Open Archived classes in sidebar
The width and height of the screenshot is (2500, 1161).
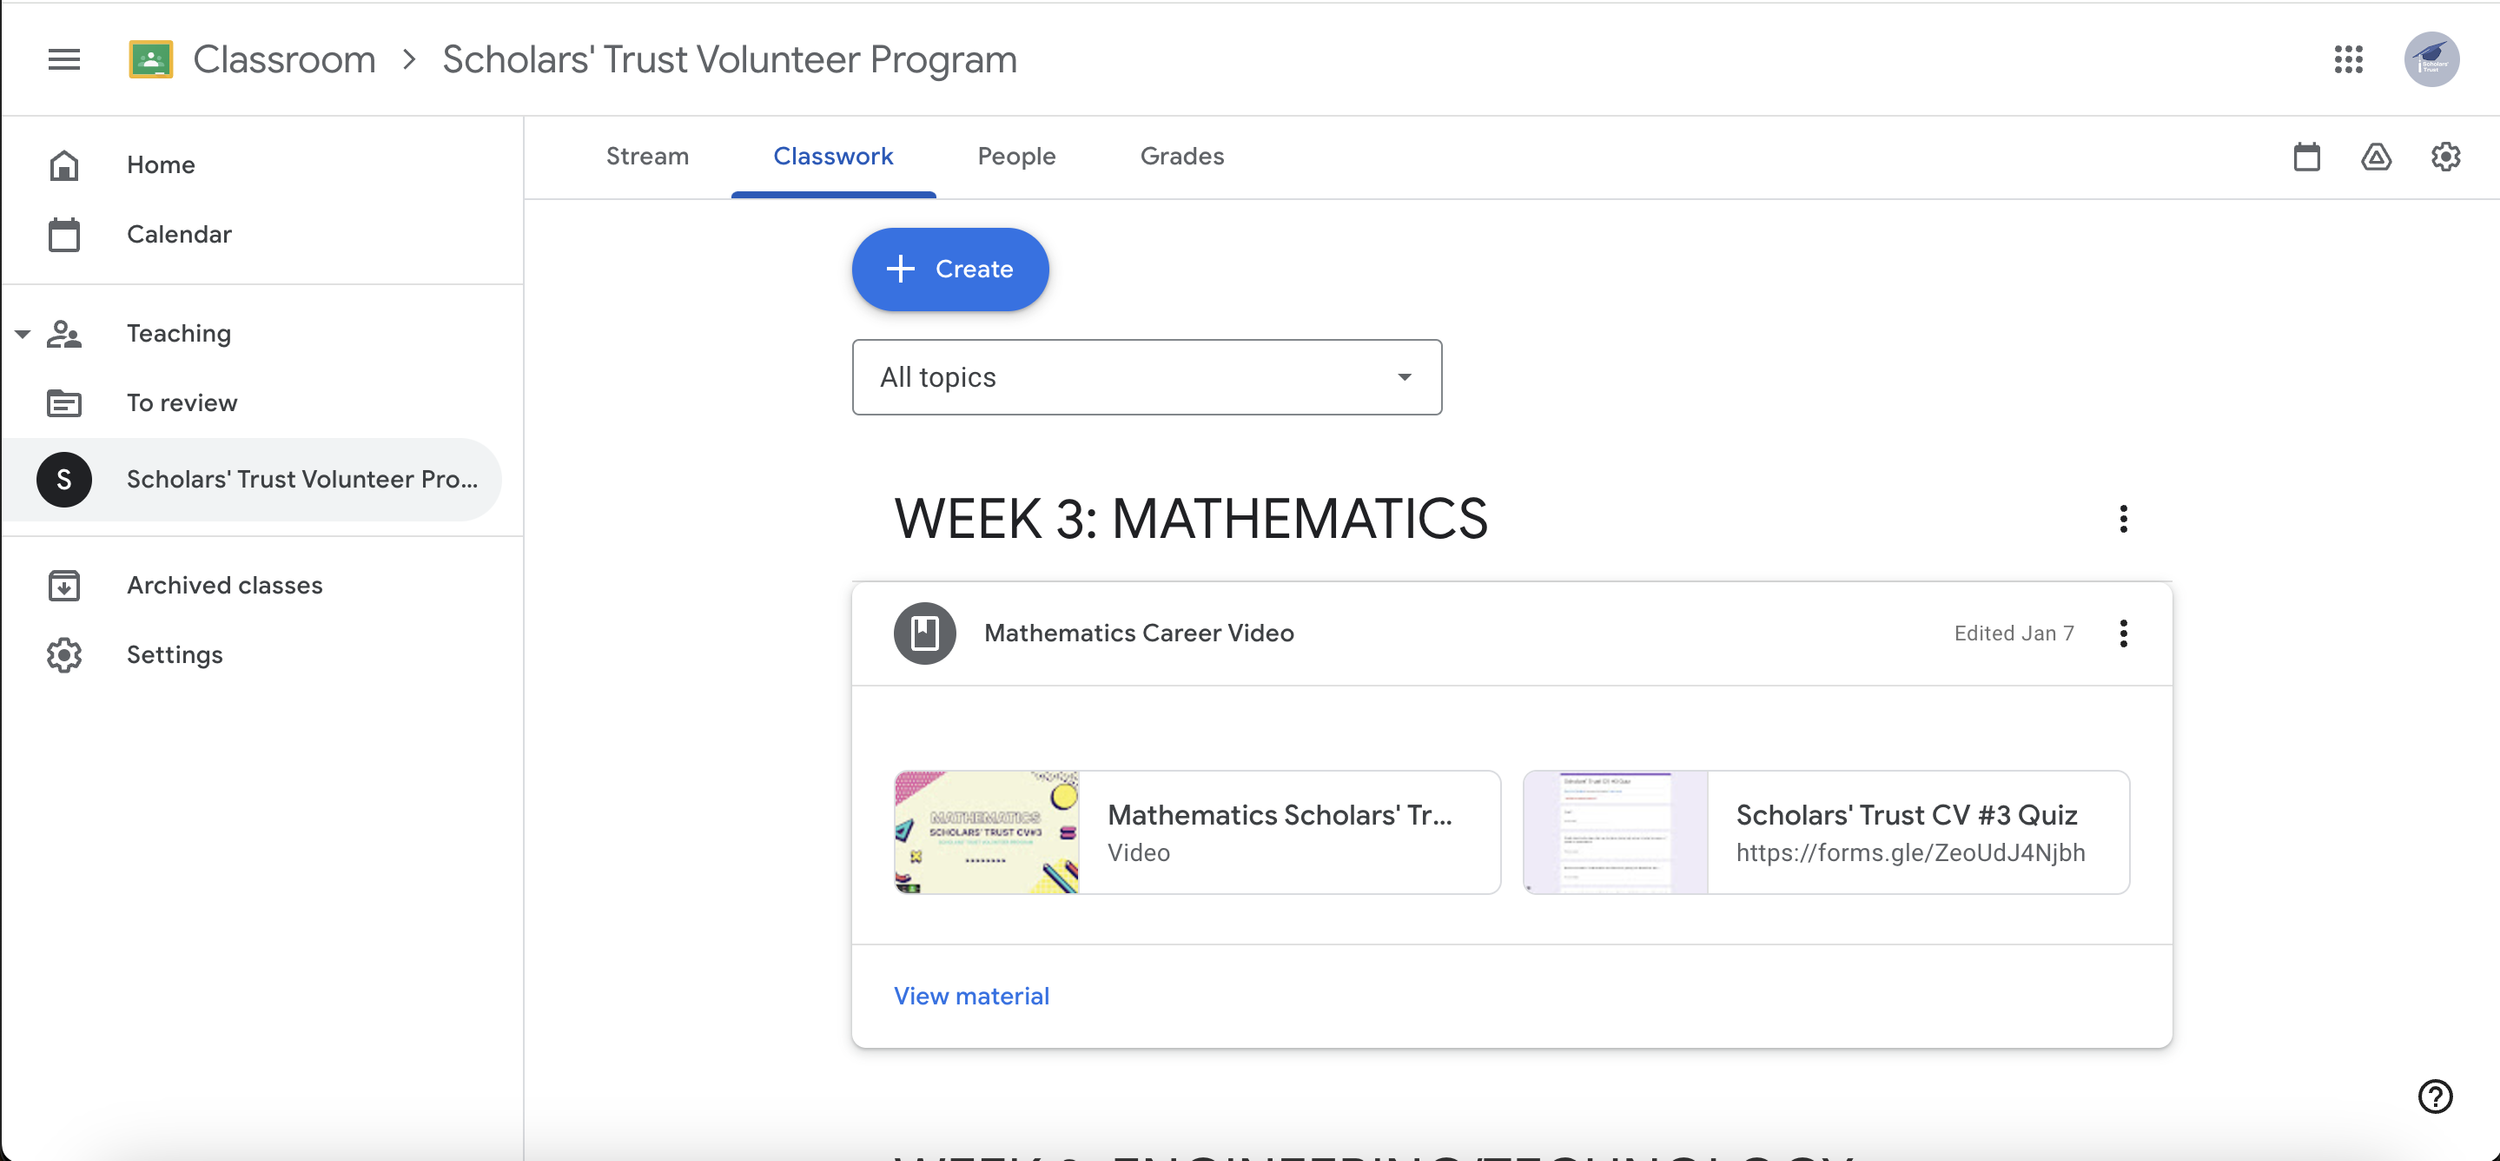tap(224, 585)
